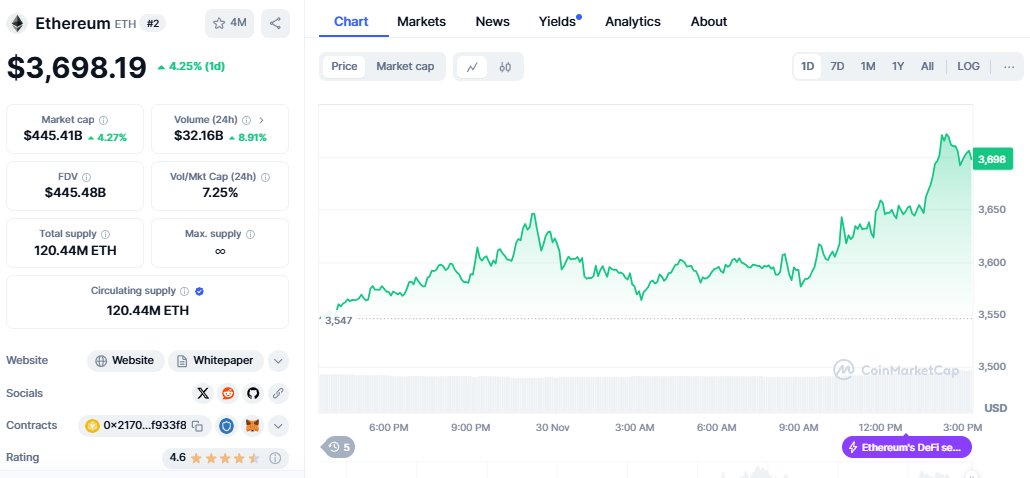Click the 7.25% Vol/Mkt Cap value
The image size is (1030, 478).
[220, 193]
